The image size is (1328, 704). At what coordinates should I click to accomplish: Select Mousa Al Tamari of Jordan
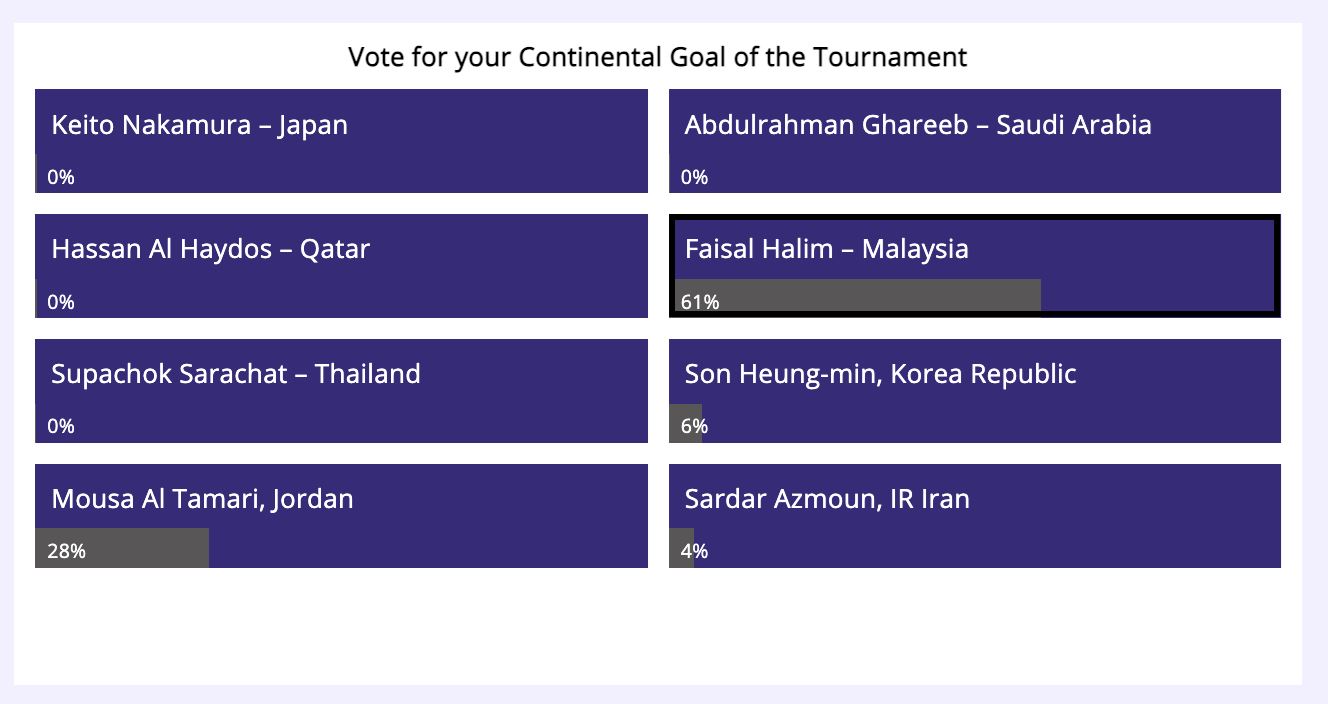(x=341, y=516)
